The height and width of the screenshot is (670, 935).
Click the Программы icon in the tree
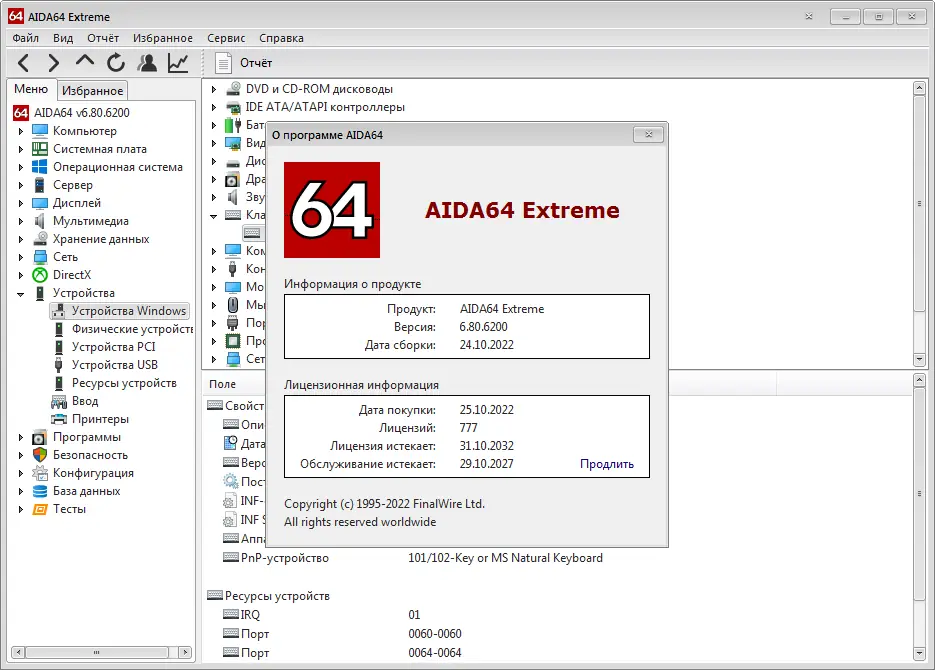40,437
